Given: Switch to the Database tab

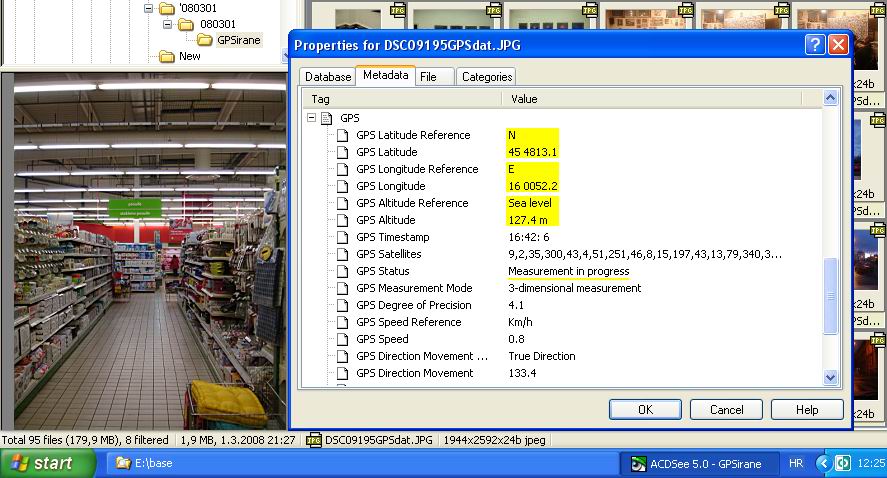Looking at the screenshot, I should [328, 77].
